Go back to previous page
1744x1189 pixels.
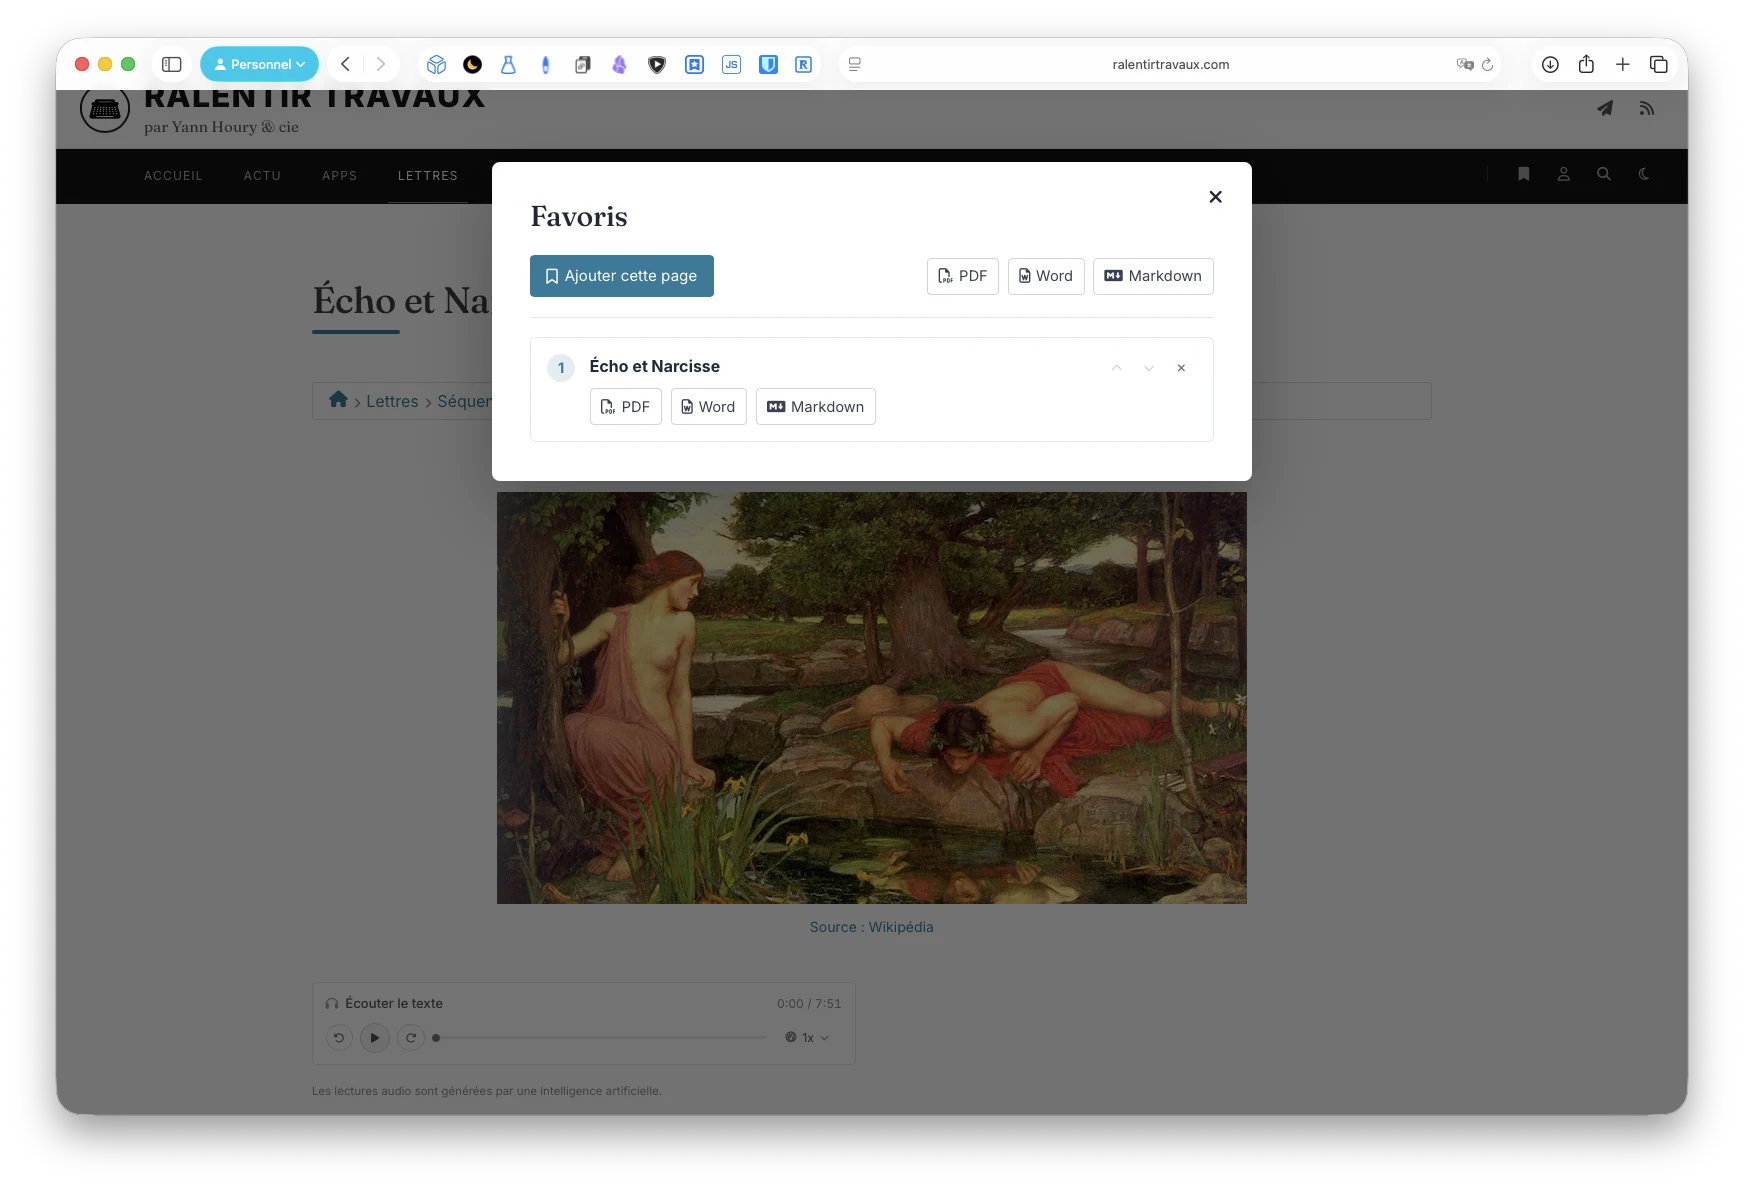[345, 64]
